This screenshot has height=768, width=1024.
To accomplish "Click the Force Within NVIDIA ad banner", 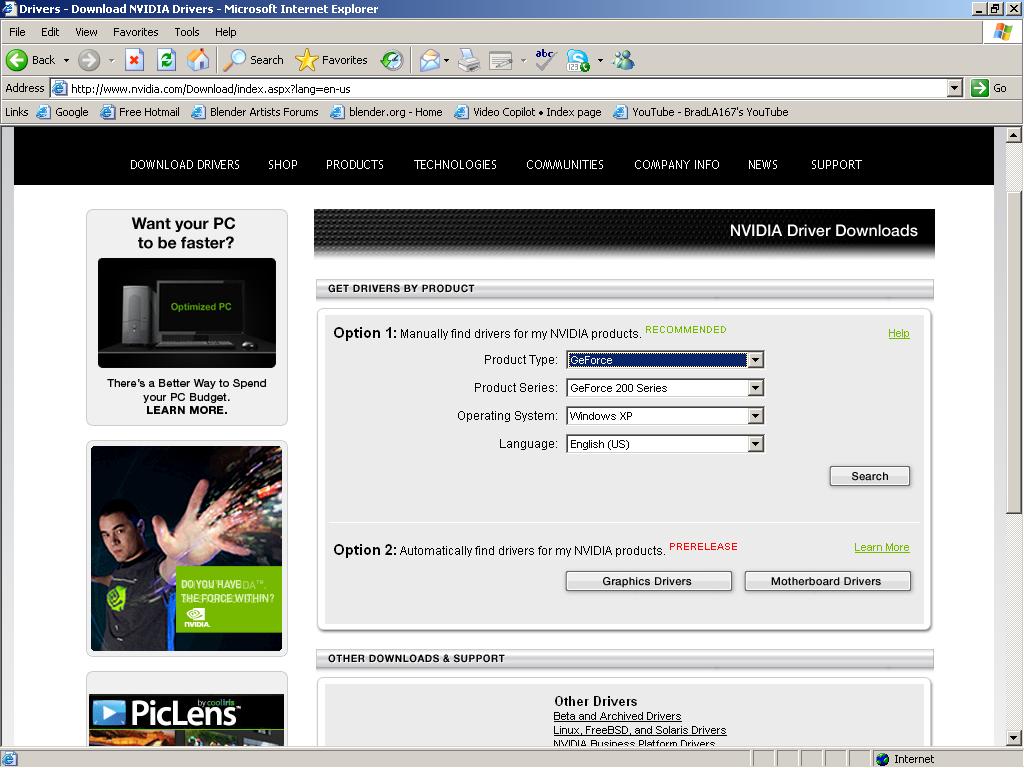I will [x=187, y=549].
